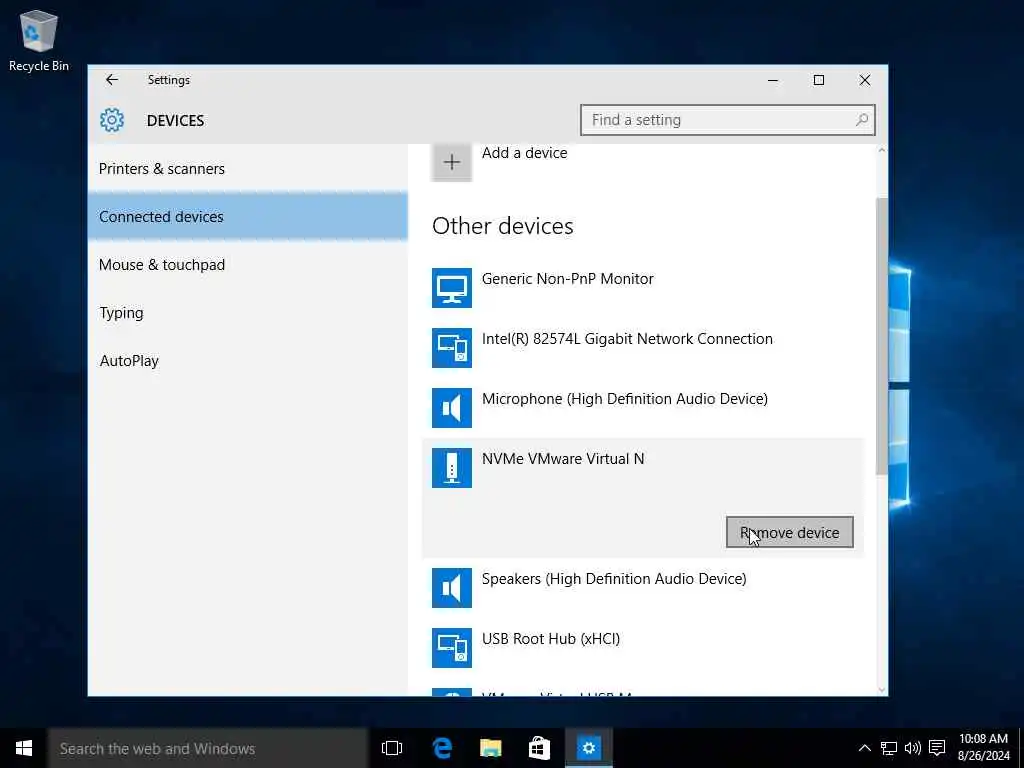
Task: Click the NVMe VMware Virtual N drive icon
Action: tap(452, 468)
